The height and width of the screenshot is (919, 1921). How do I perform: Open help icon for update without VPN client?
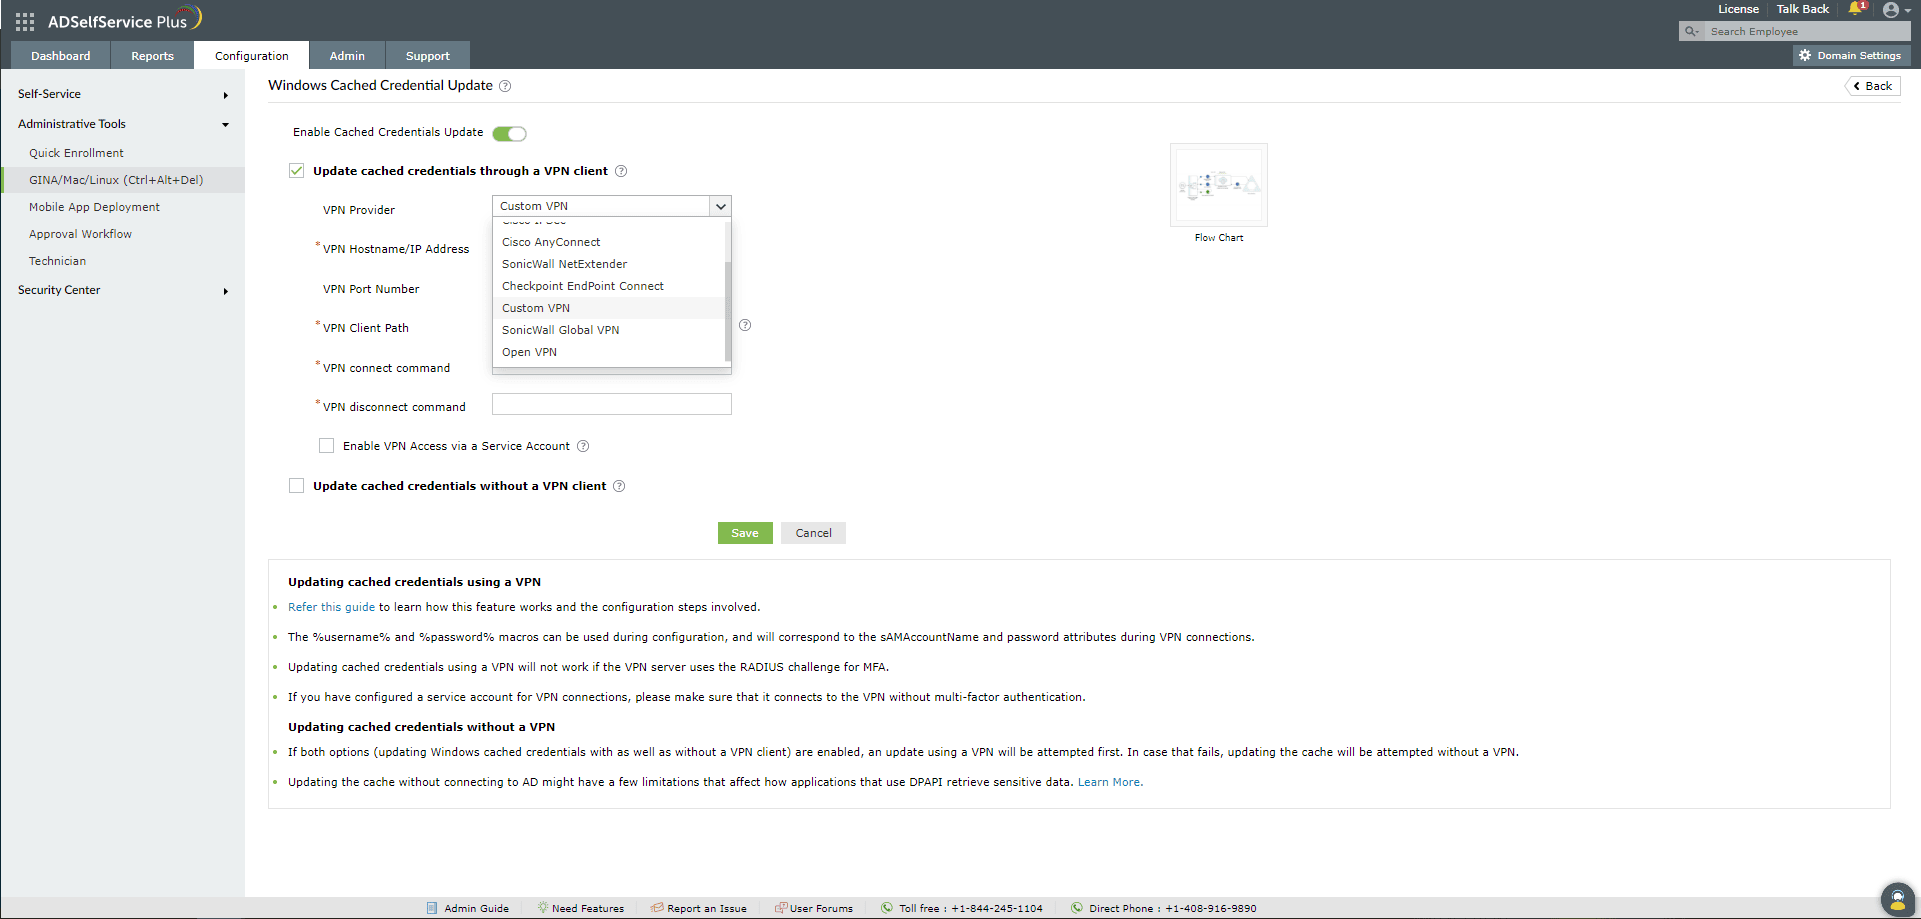click(619, 486)
